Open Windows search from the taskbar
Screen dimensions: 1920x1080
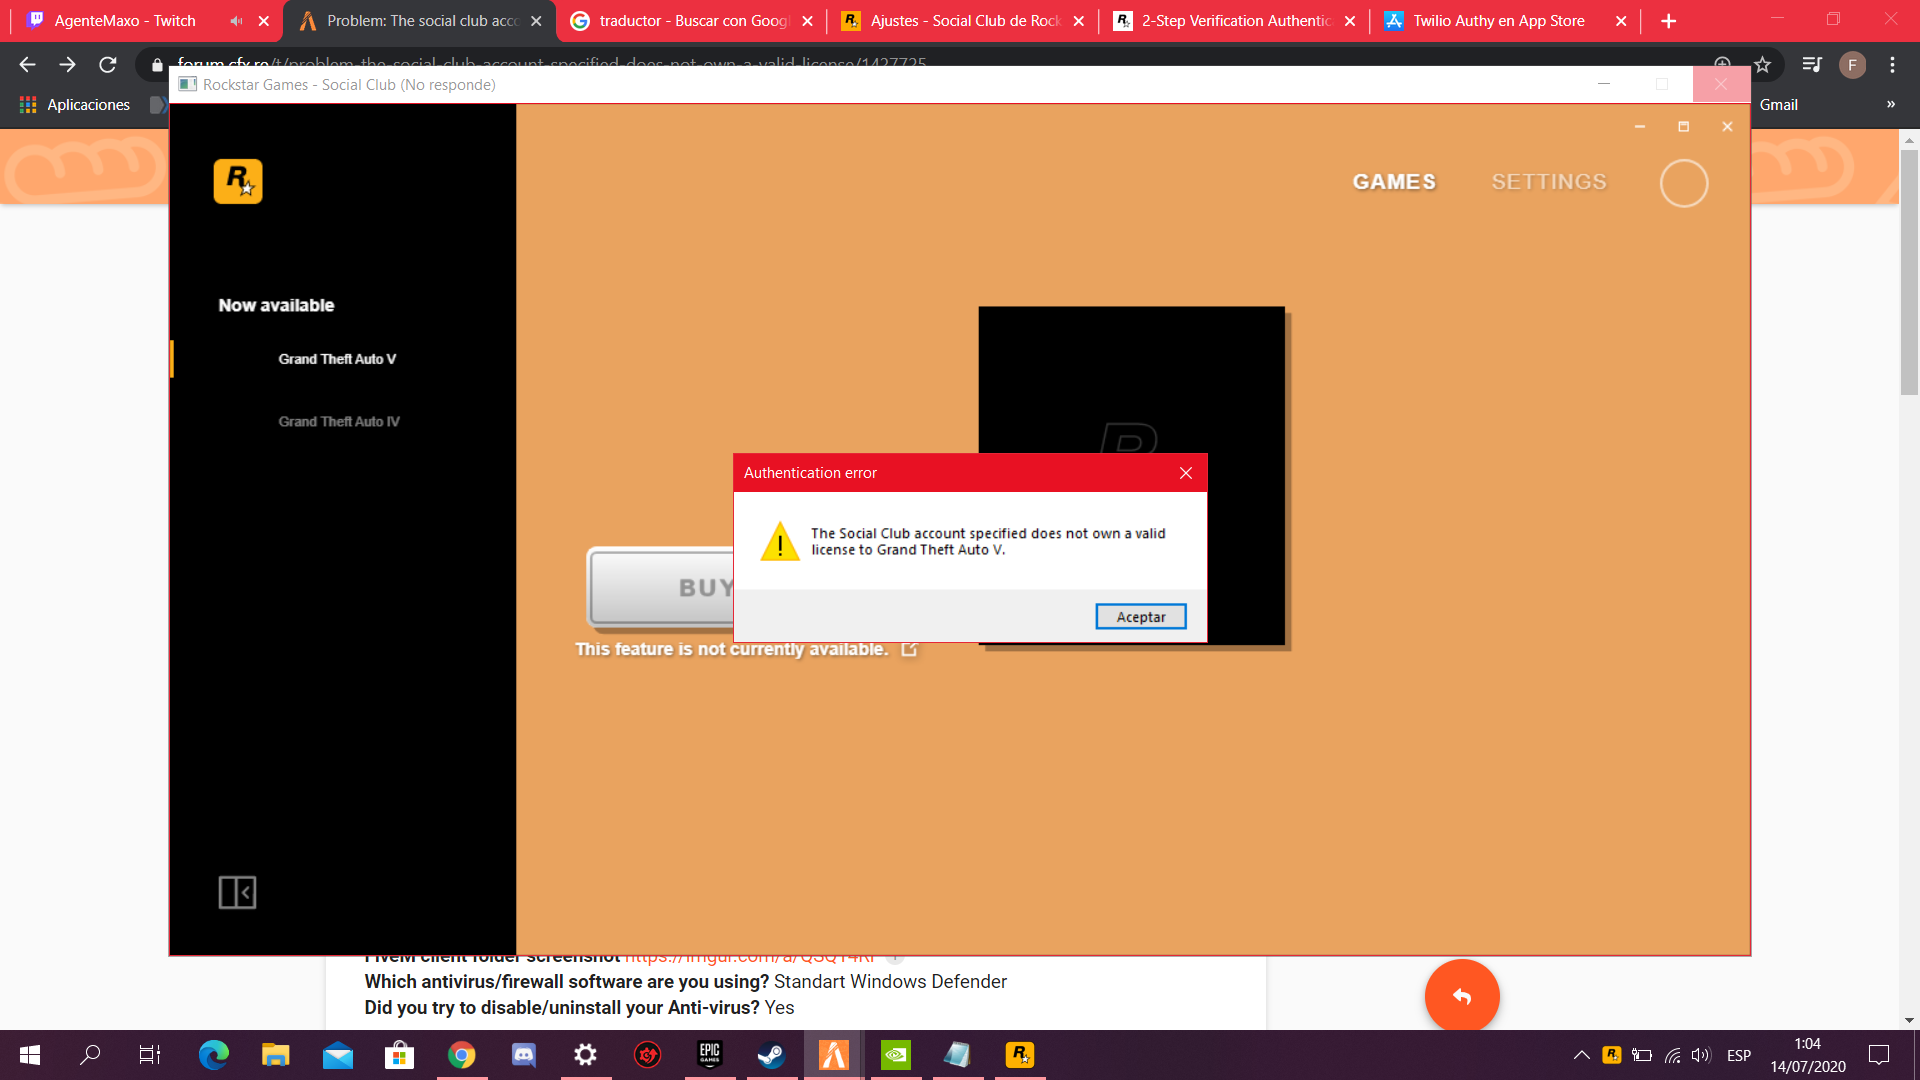click(90, 1055)
